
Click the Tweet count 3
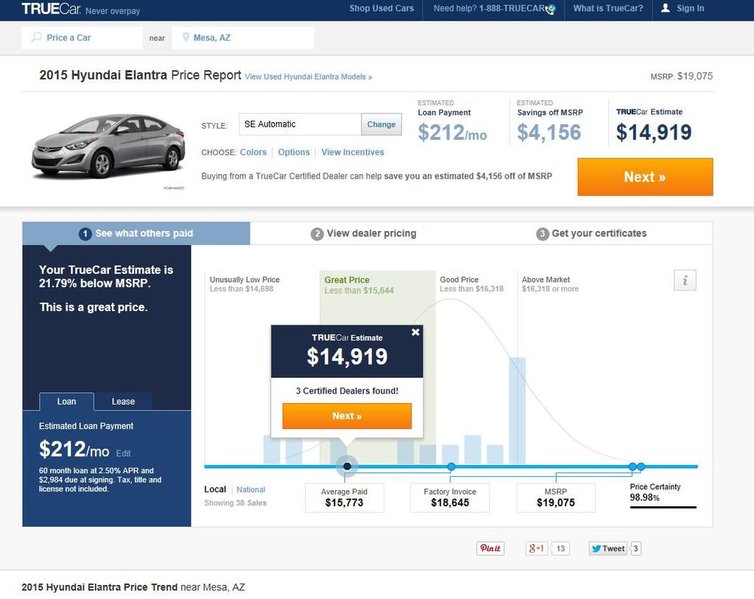(636, 548)
